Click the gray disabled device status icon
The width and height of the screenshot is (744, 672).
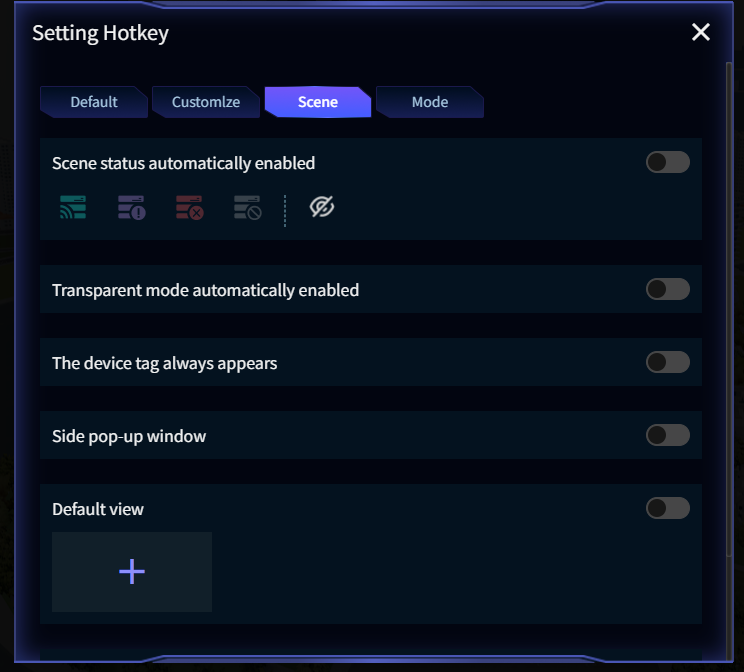click(248, 208)
